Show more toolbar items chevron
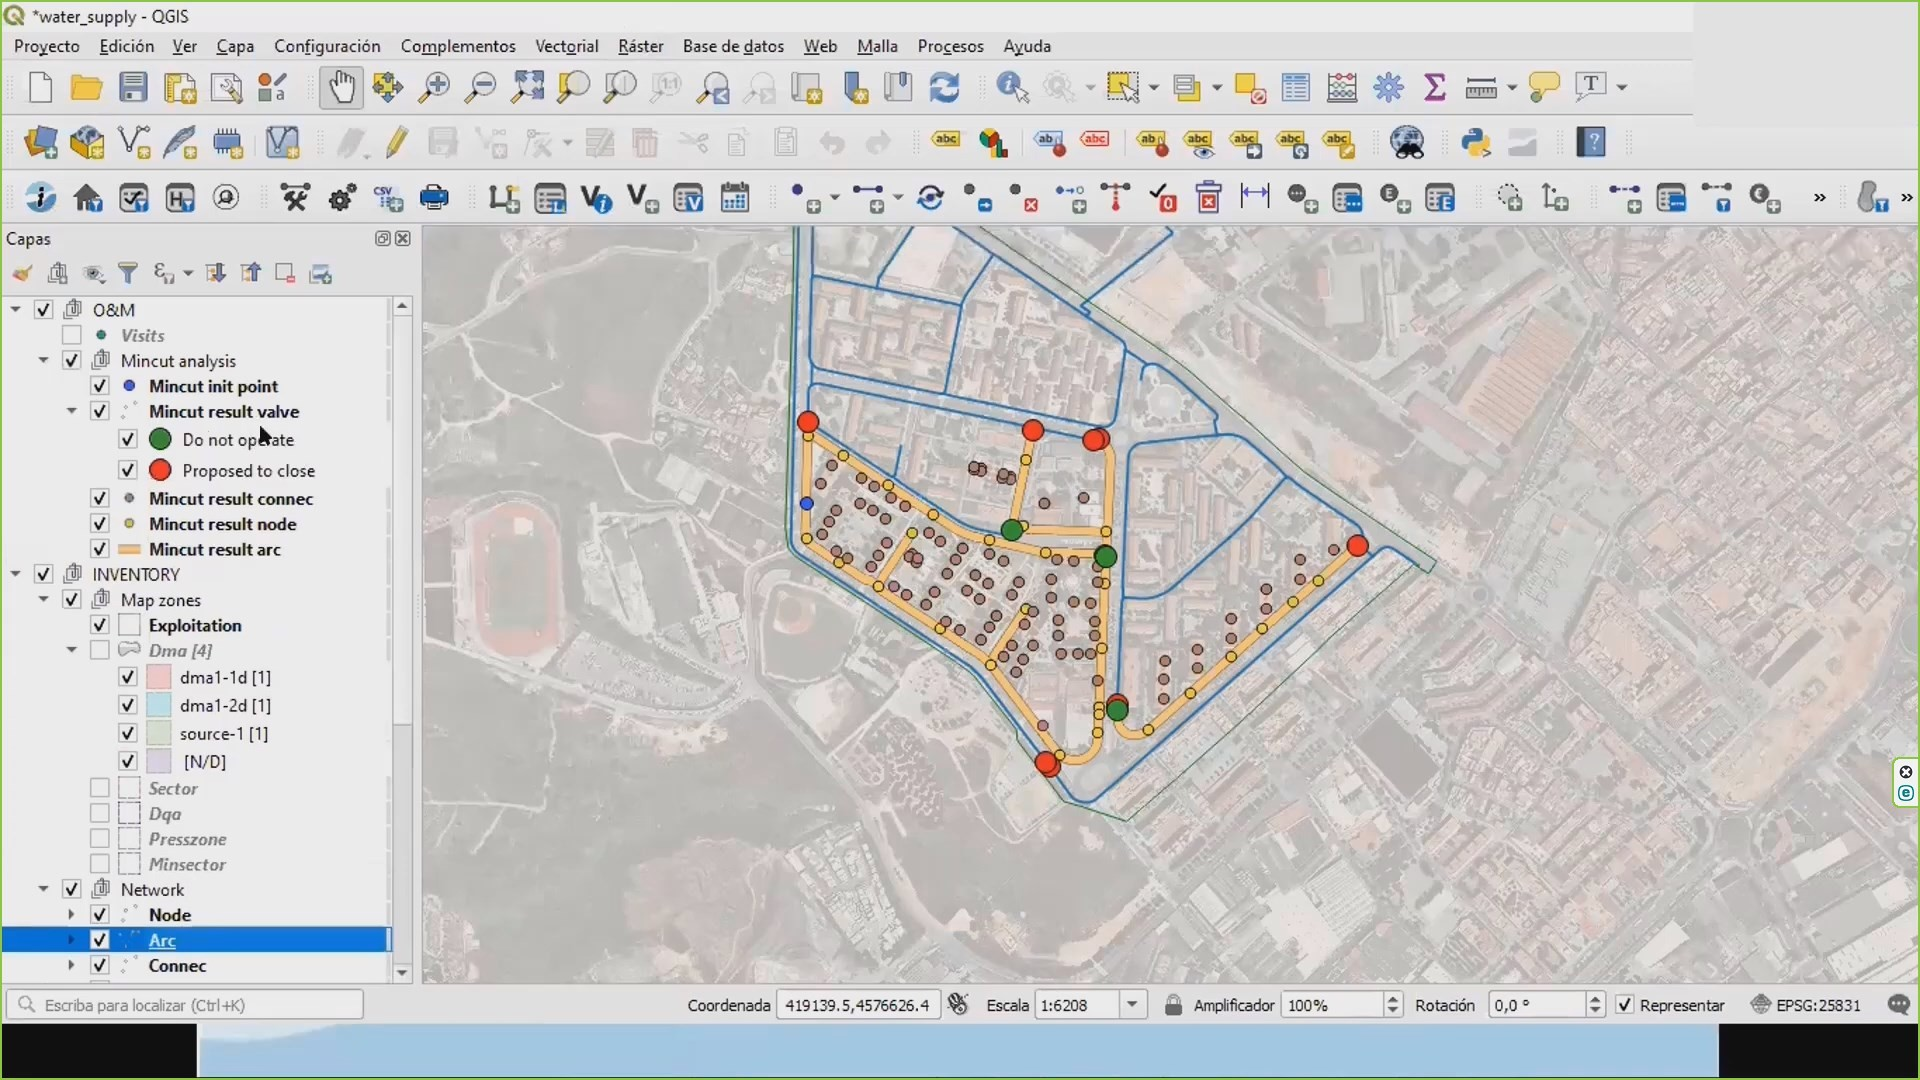The image size is (1920, 1080). pyautogui.click(x=1820, y=198)
